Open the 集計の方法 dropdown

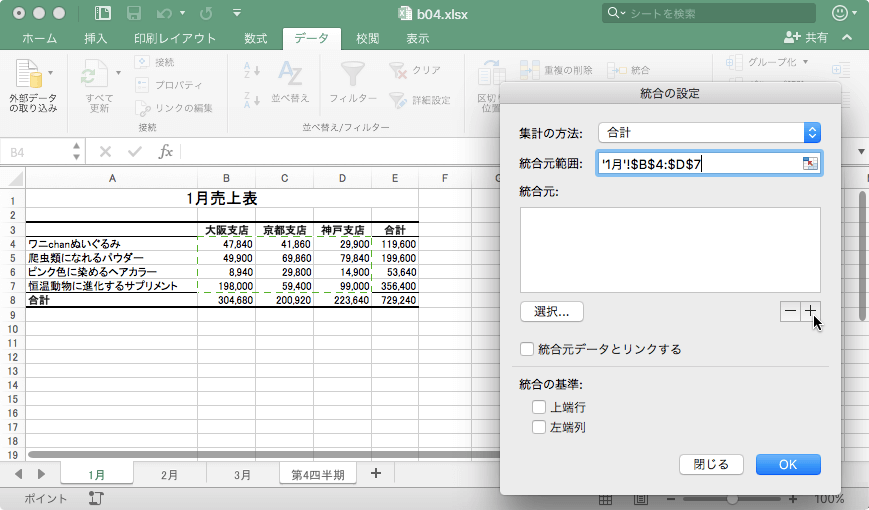point(709,133)
